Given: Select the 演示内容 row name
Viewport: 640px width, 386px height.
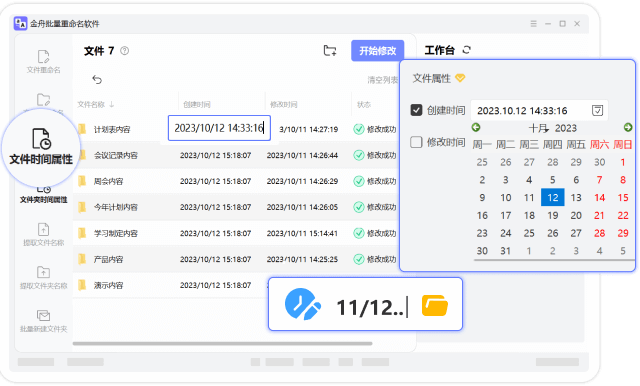Looking at the screenshot, I should tap(109, 285).
